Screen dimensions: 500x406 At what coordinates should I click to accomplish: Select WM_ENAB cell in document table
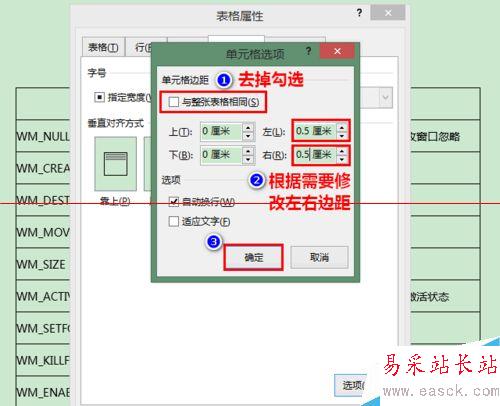tap(43, 392)
